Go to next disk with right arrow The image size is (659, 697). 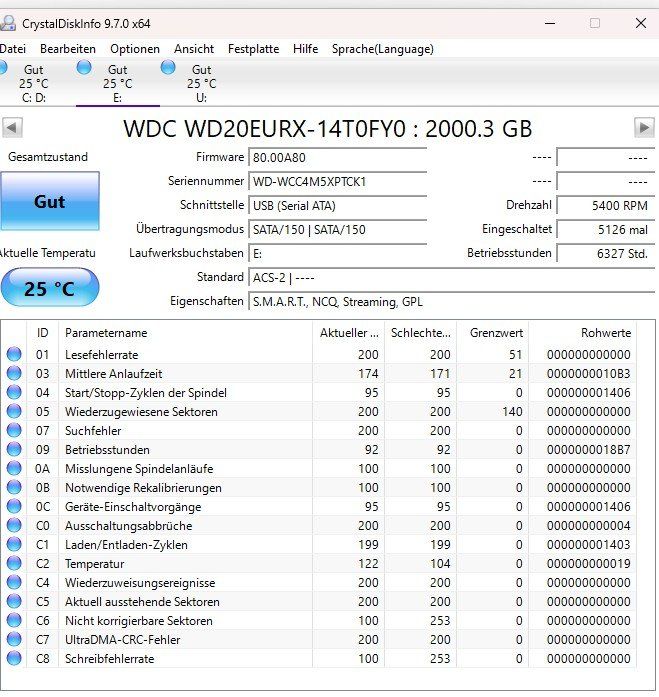point(644,128)
